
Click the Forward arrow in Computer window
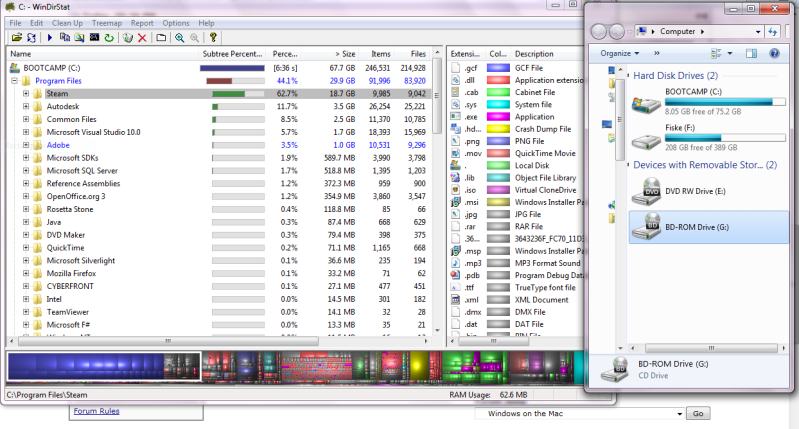pyautogui.click(x=617, y=32)
